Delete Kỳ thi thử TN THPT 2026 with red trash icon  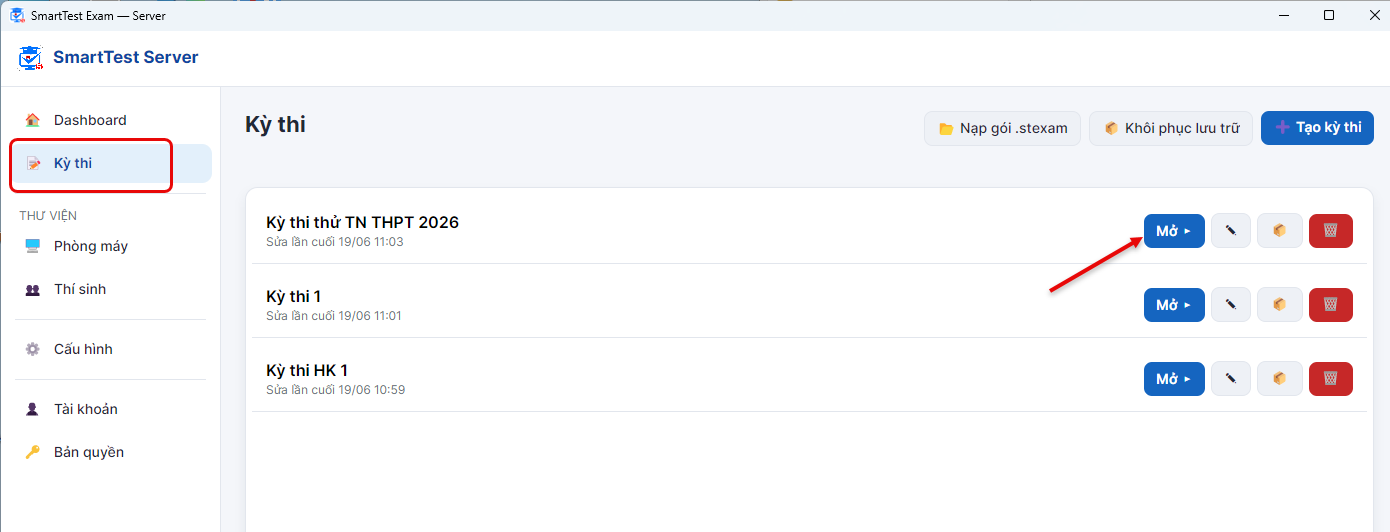click(1331, 231)
